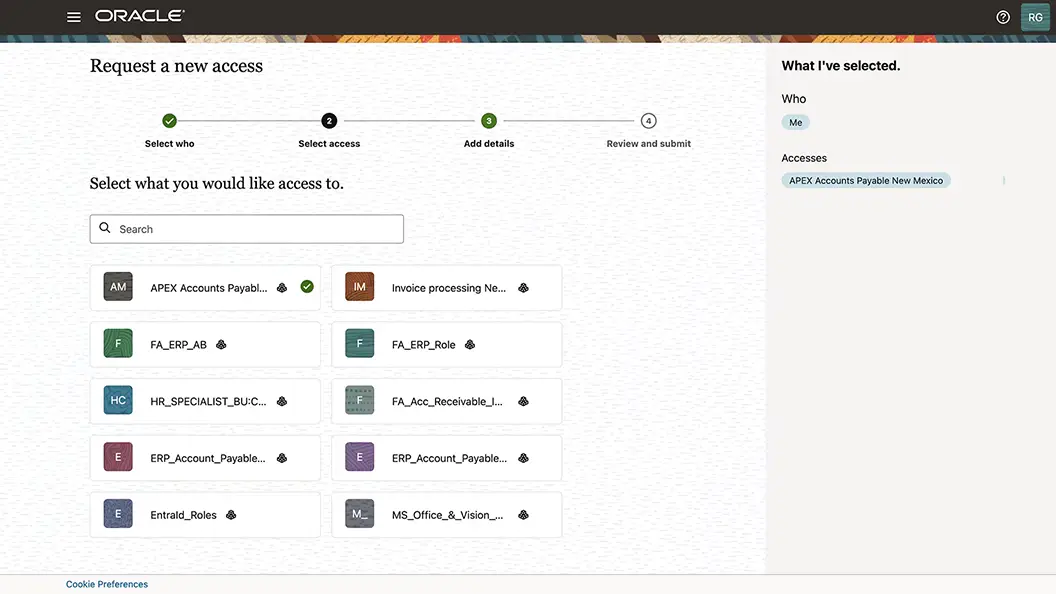Click role icon beside FA_ERP_AB

pos(221,344)
